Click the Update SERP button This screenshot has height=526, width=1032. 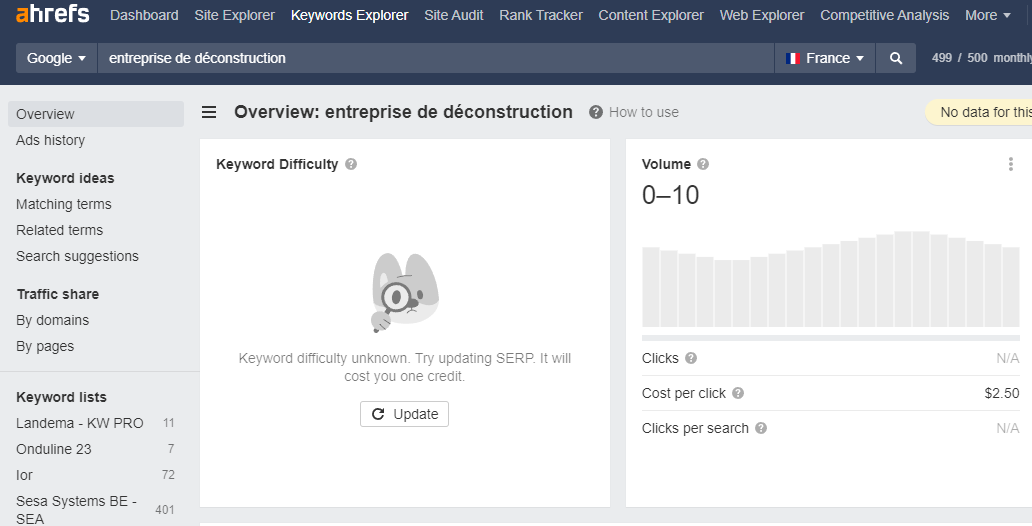(x=404, y=414)
